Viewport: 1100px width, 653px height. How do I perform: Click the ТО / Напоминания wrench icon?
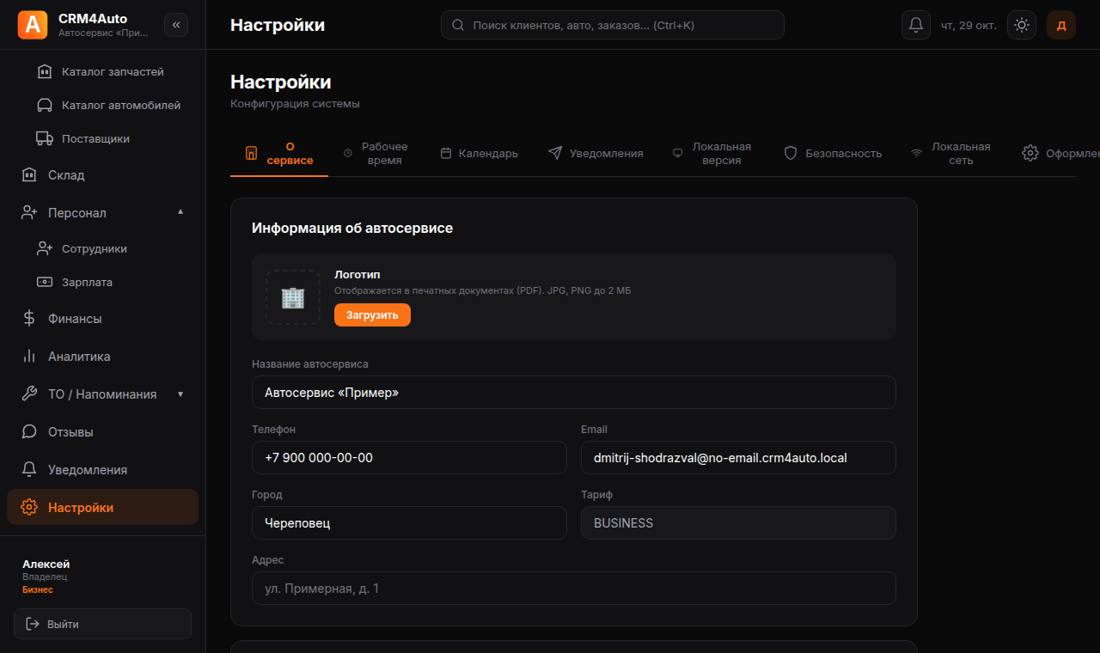[x=29, y=393]
